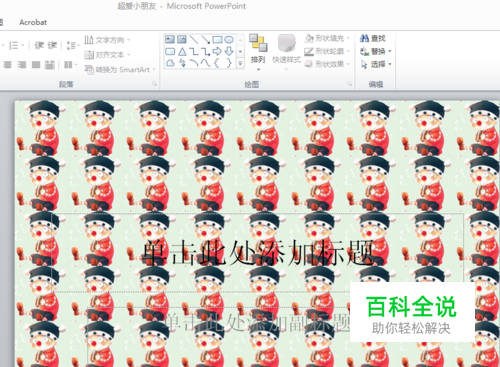The width and height of the screenshot is (500, 367).
Task: Select the rounded rectangle shape
Action: 170,51
